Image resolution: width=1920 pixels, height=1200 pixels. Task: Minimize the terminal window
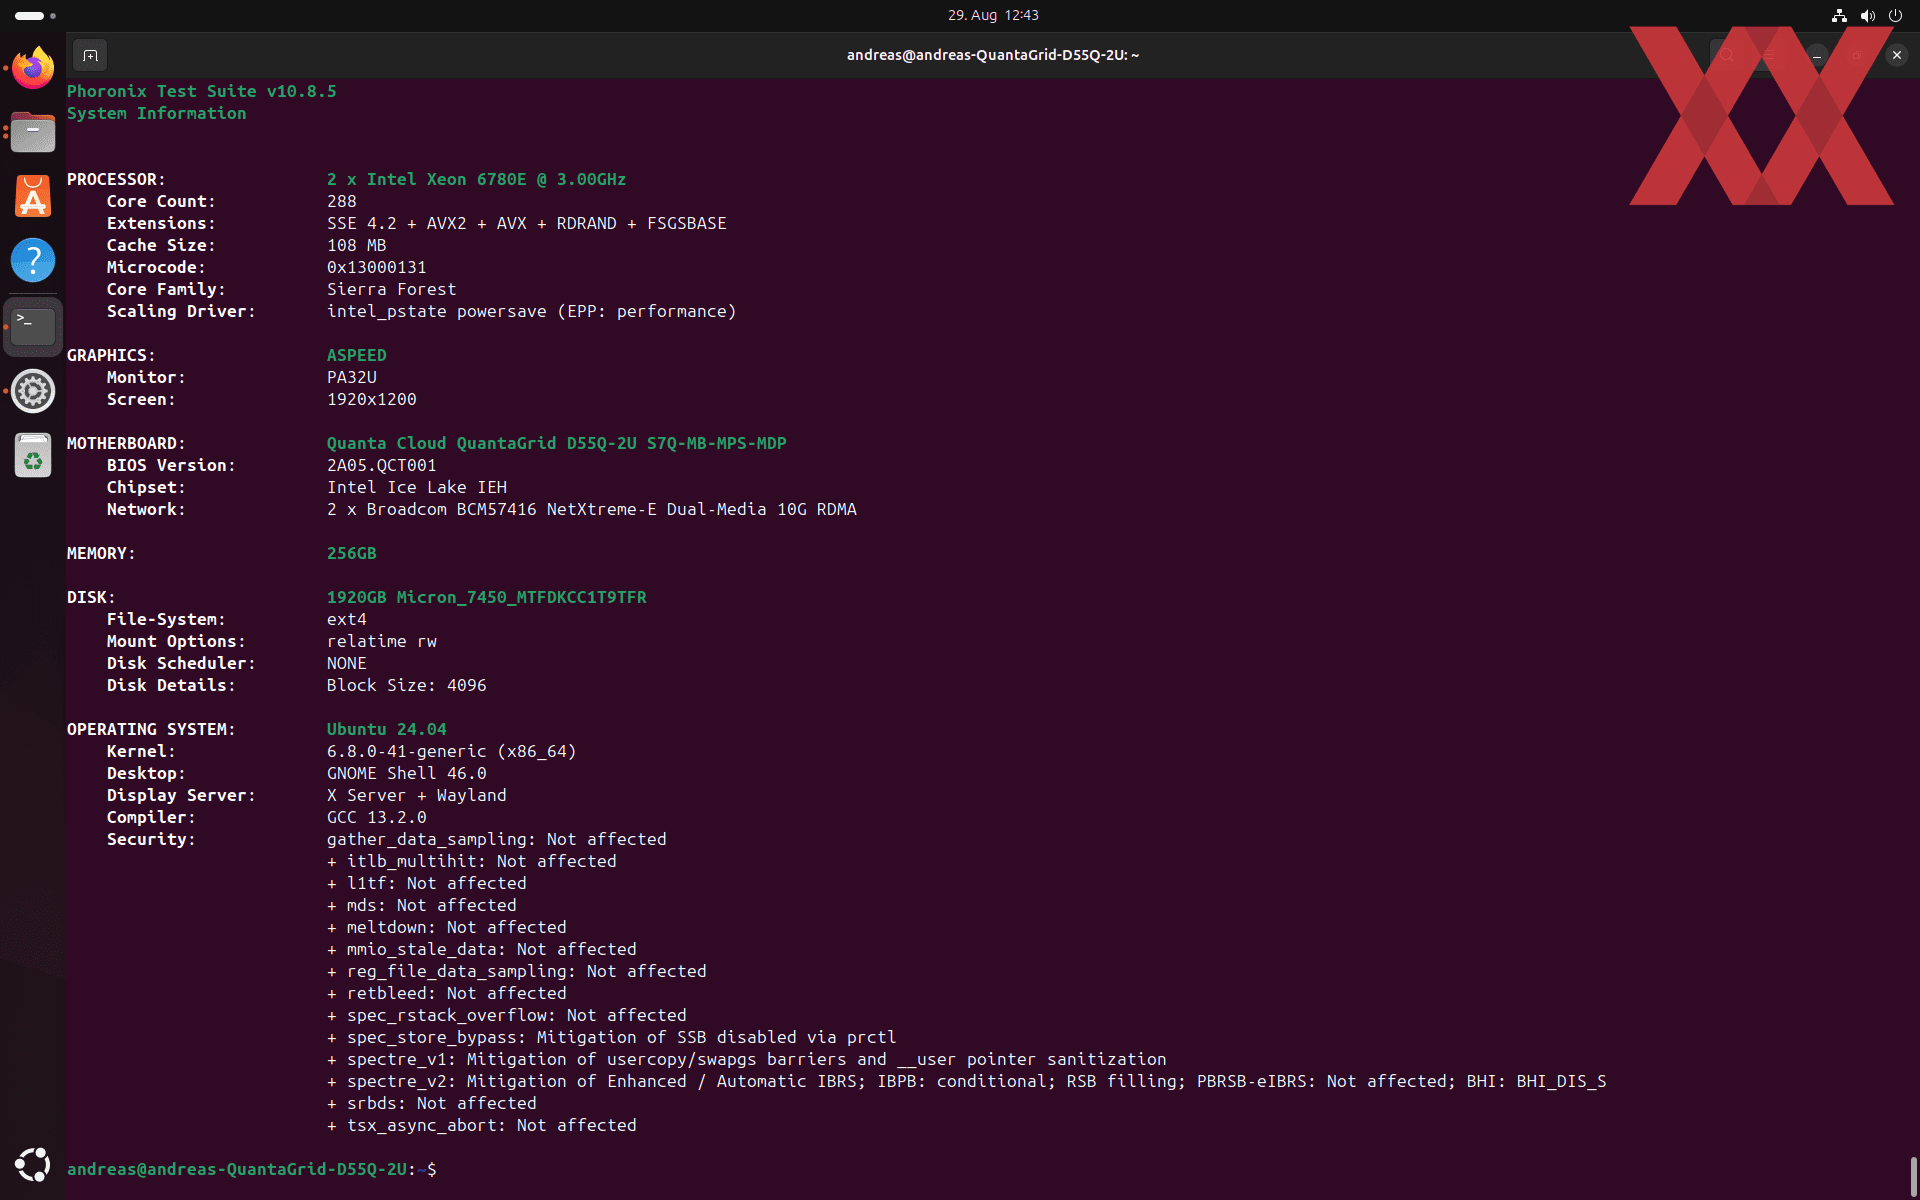click(x=1817, y=55)
